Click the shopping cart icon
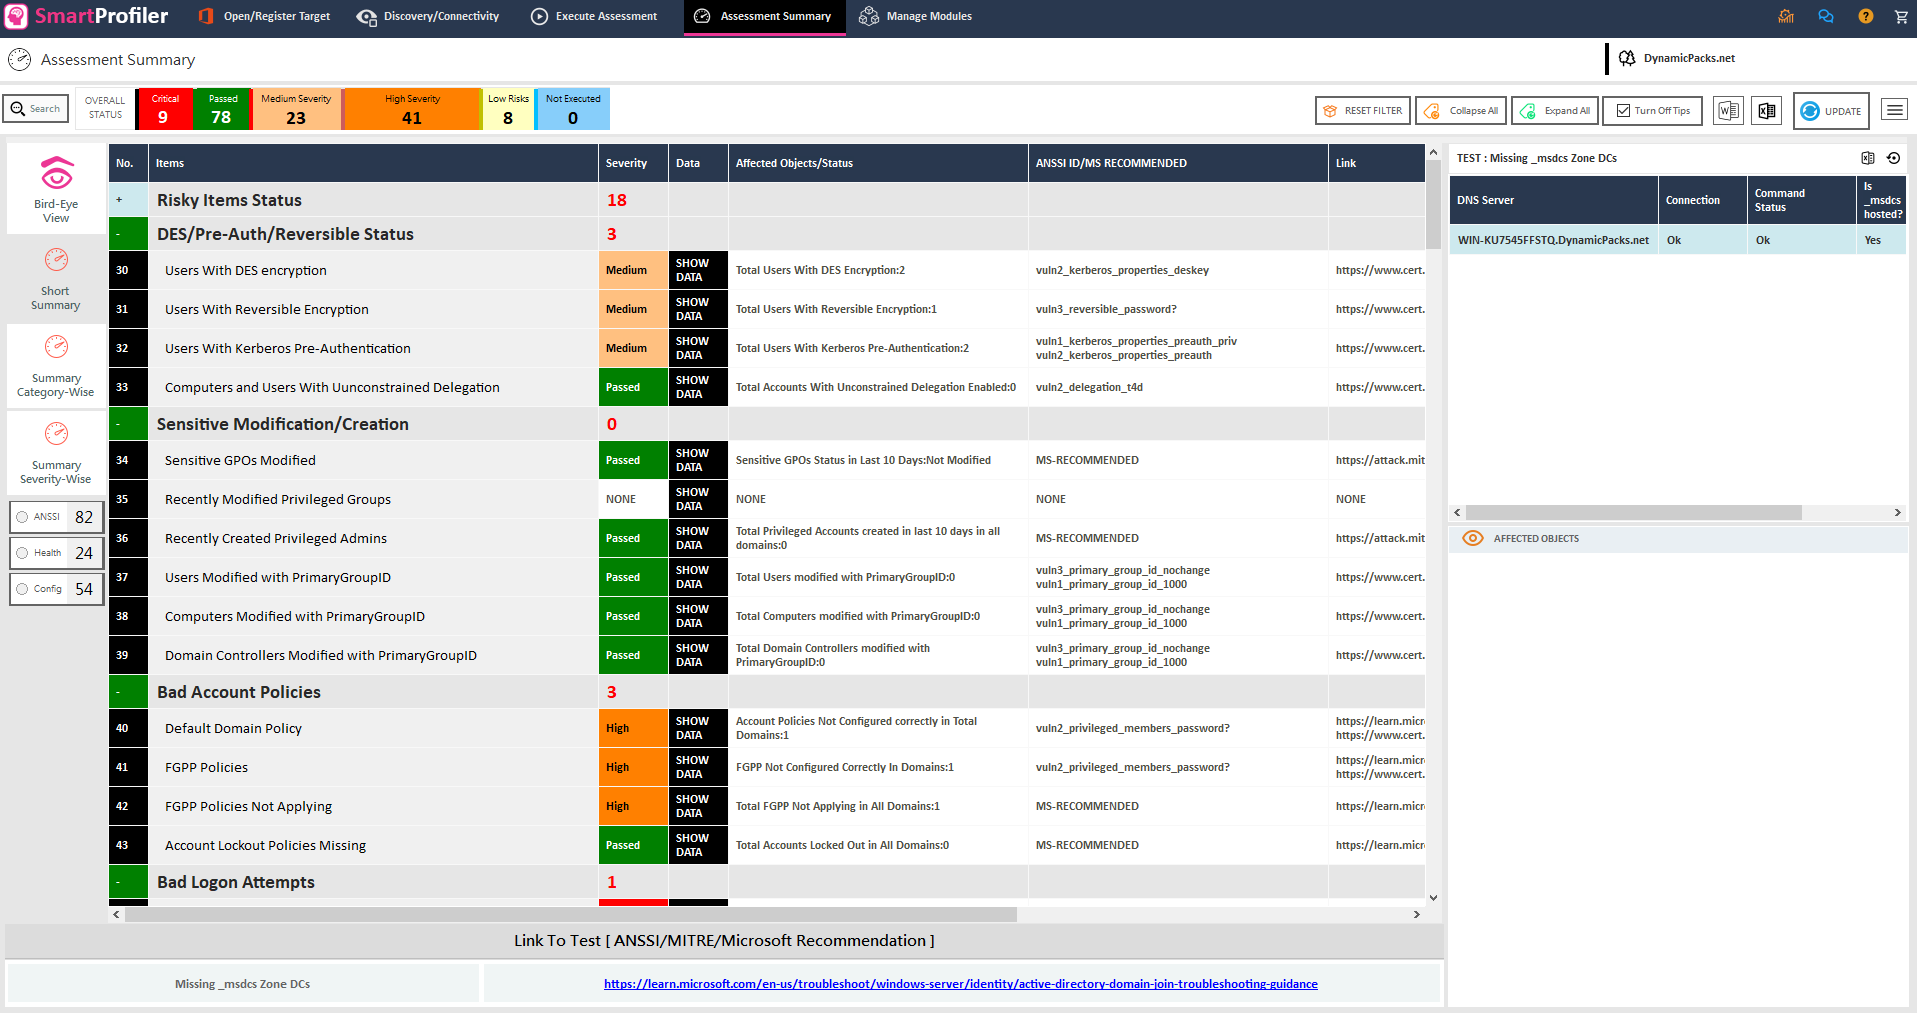 1901,16
